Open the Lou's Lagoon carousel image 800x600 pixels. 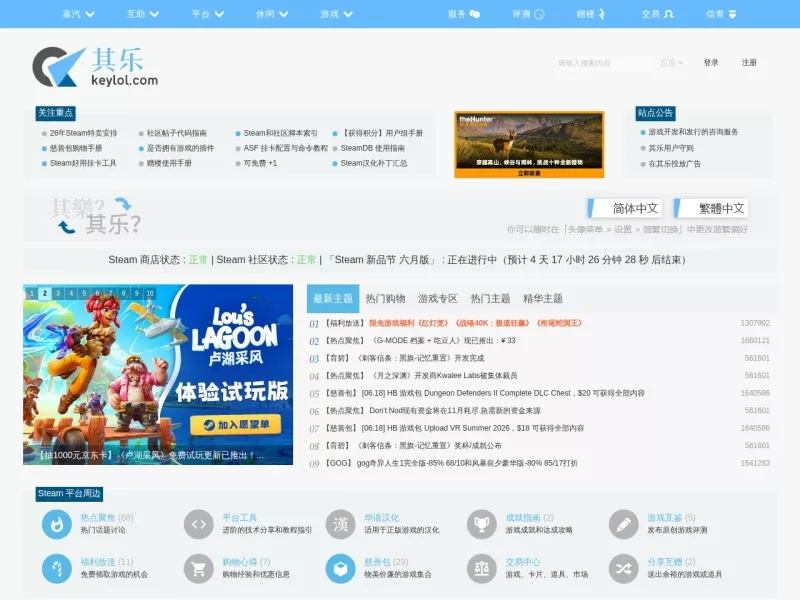[x=158, y=374]
